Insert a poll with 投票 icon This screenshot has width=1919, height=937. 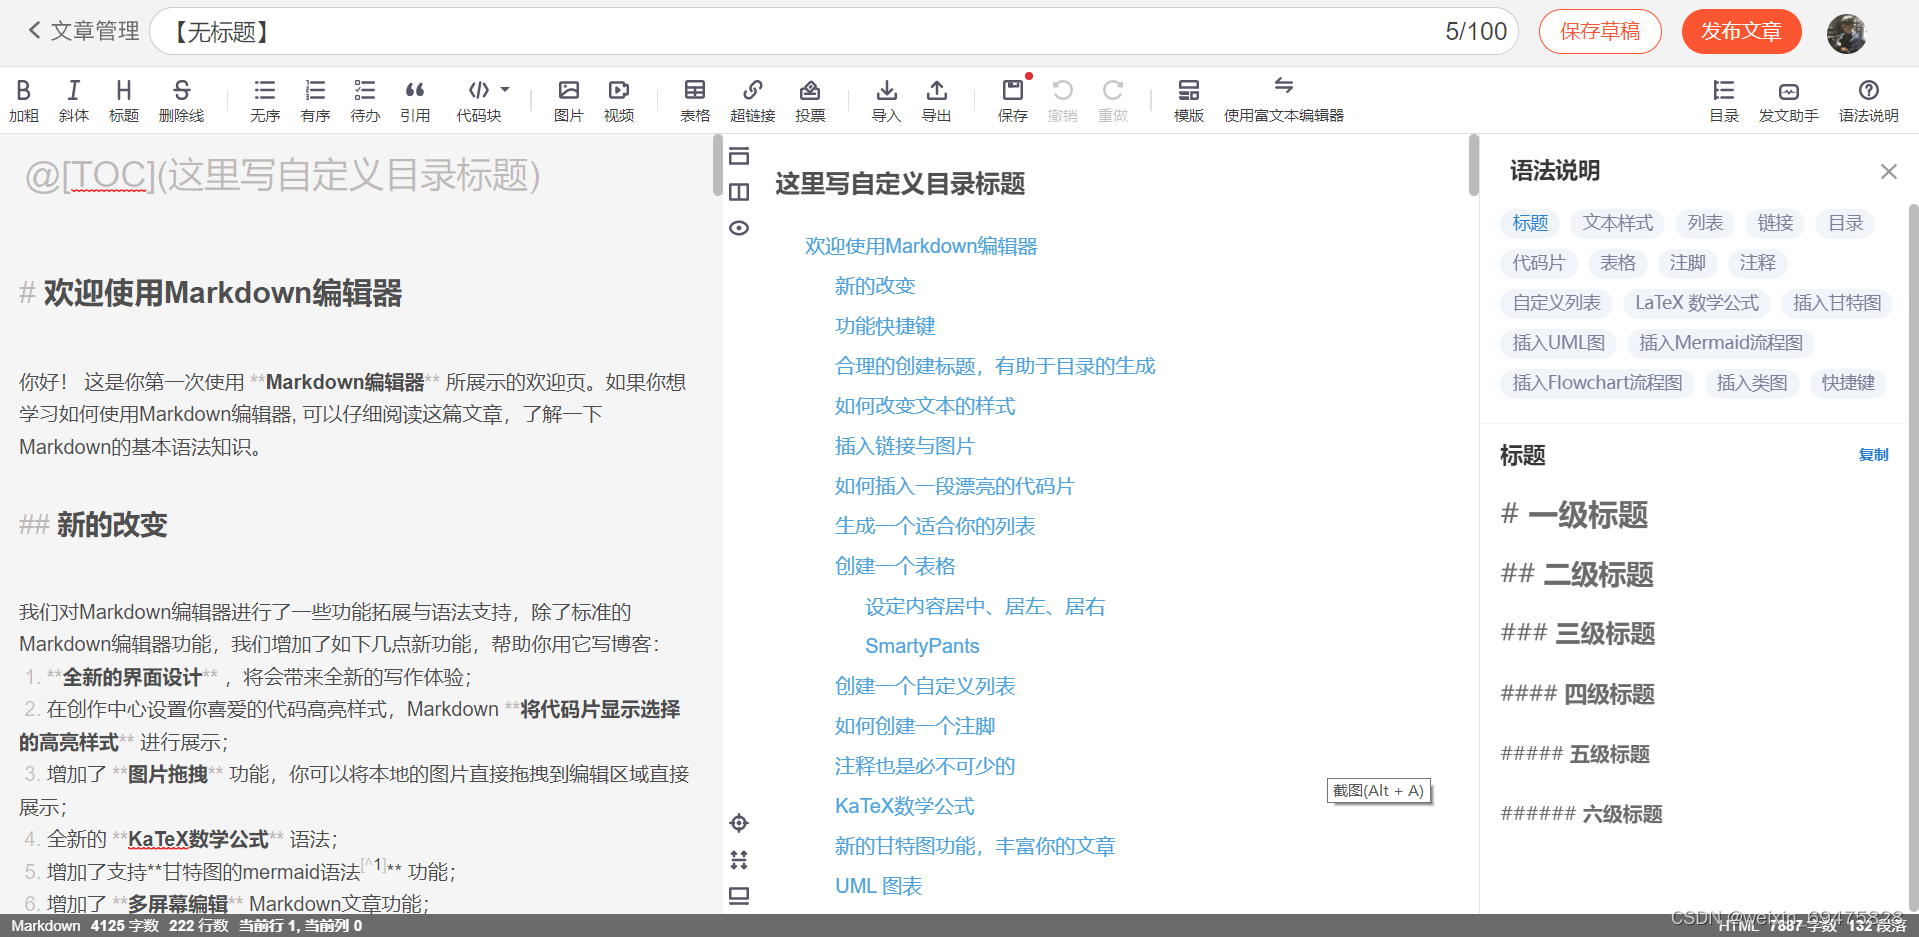click(810, 101)
